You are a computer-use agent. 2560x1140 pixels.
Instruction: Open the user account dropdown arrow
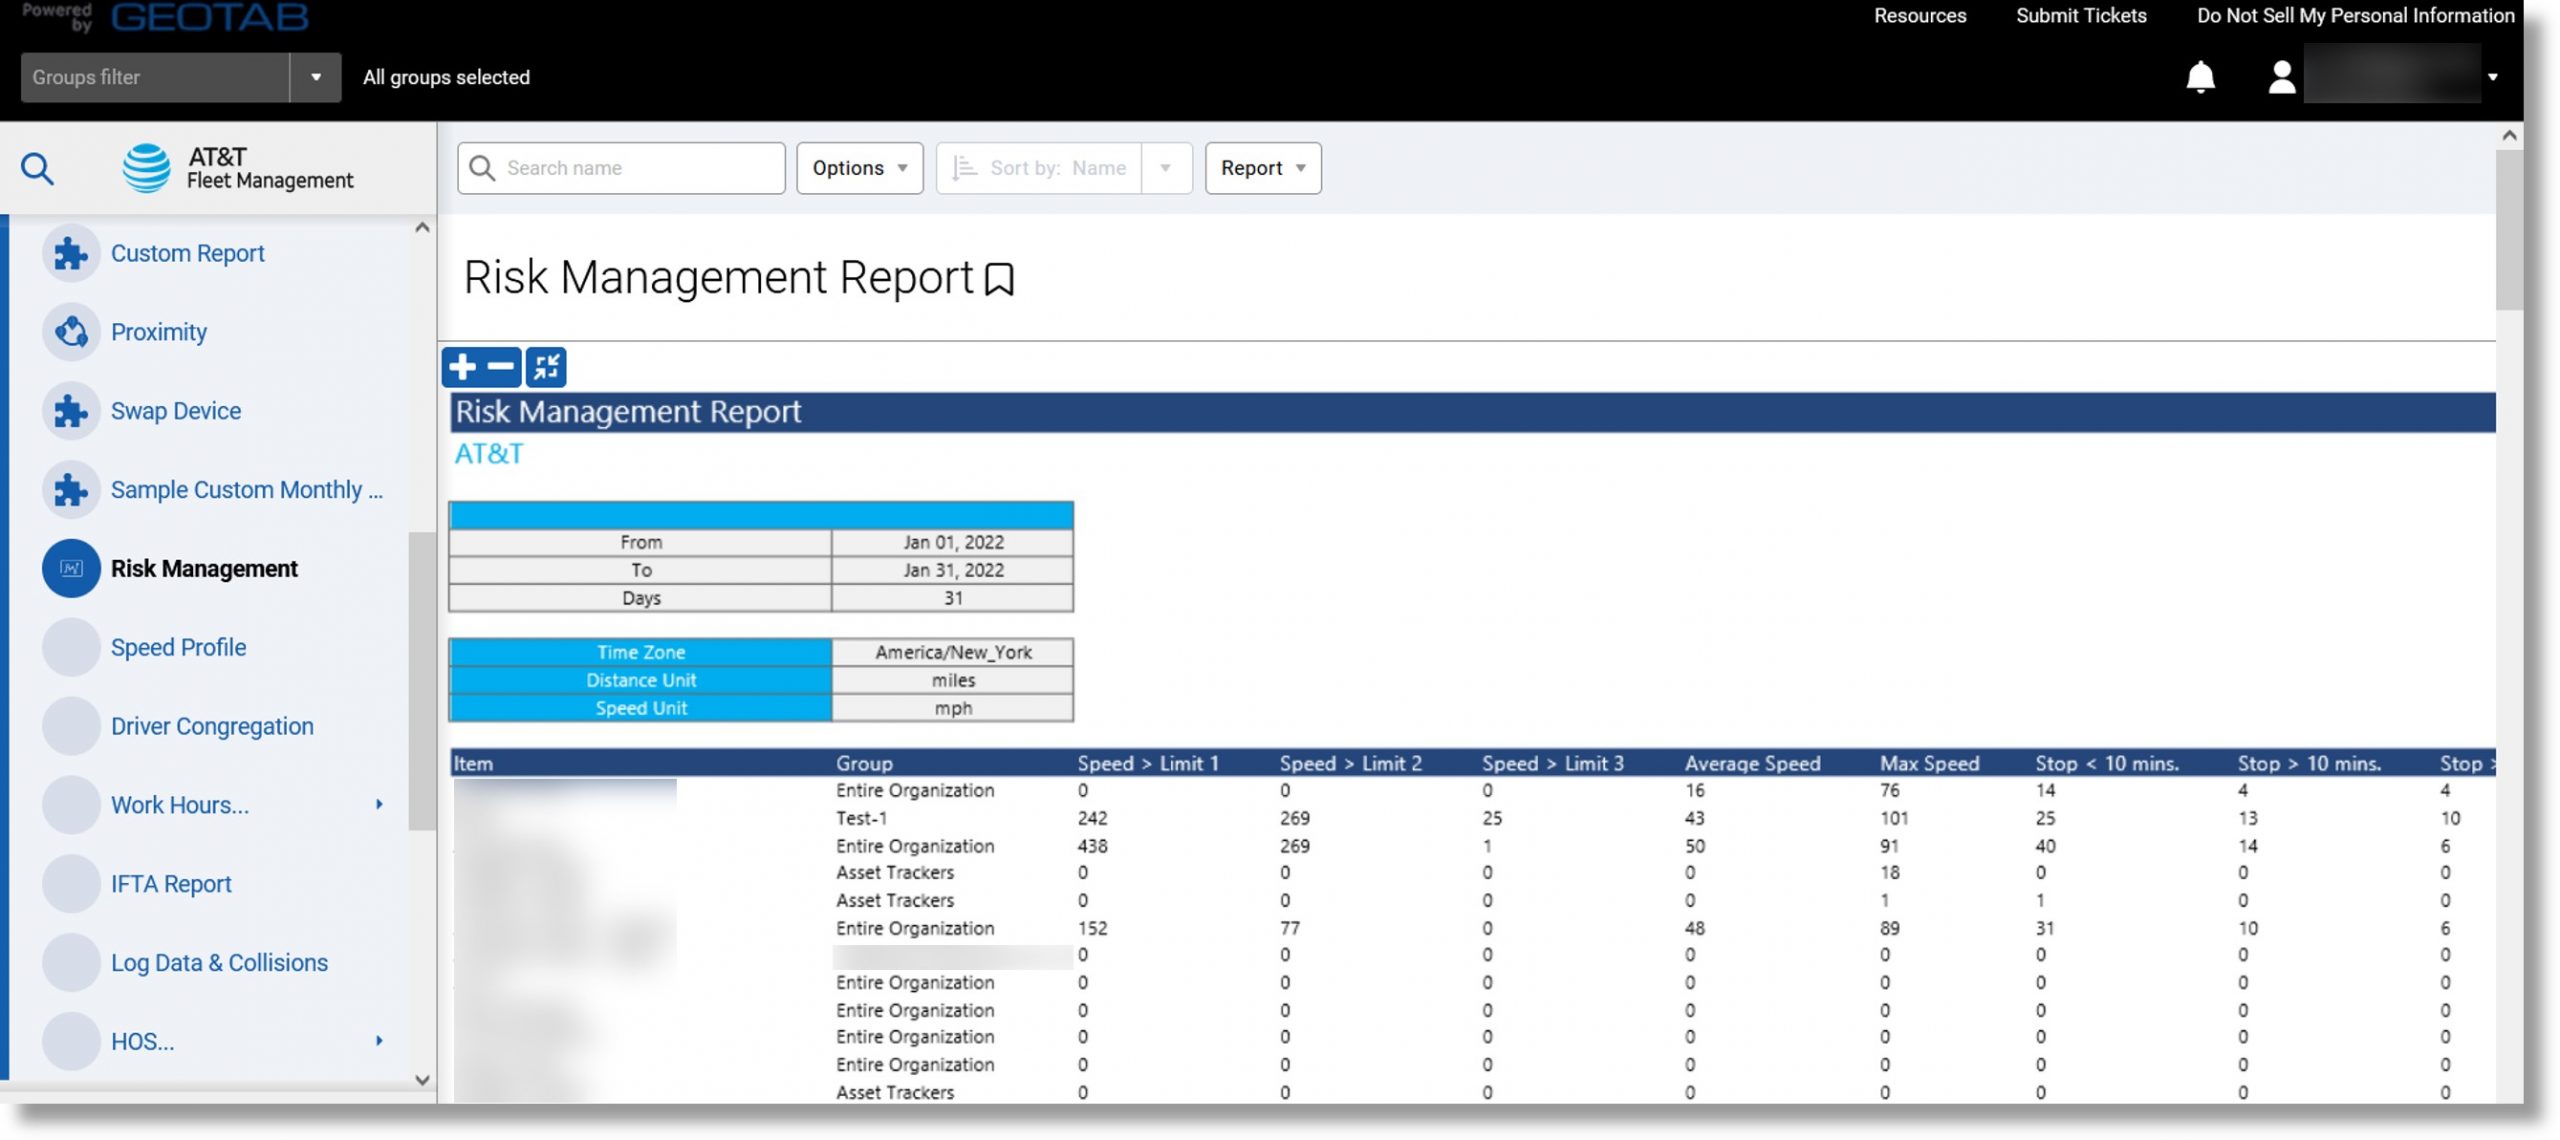tap(2493, 77)
